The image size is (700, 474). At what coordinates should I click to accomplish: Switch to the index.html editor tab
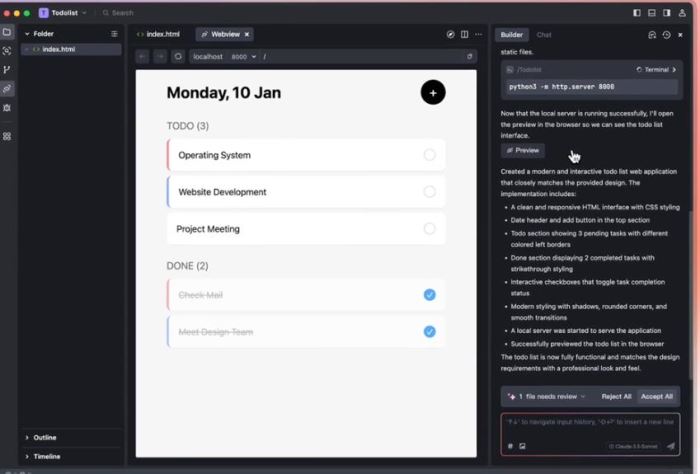pos(158,34)
